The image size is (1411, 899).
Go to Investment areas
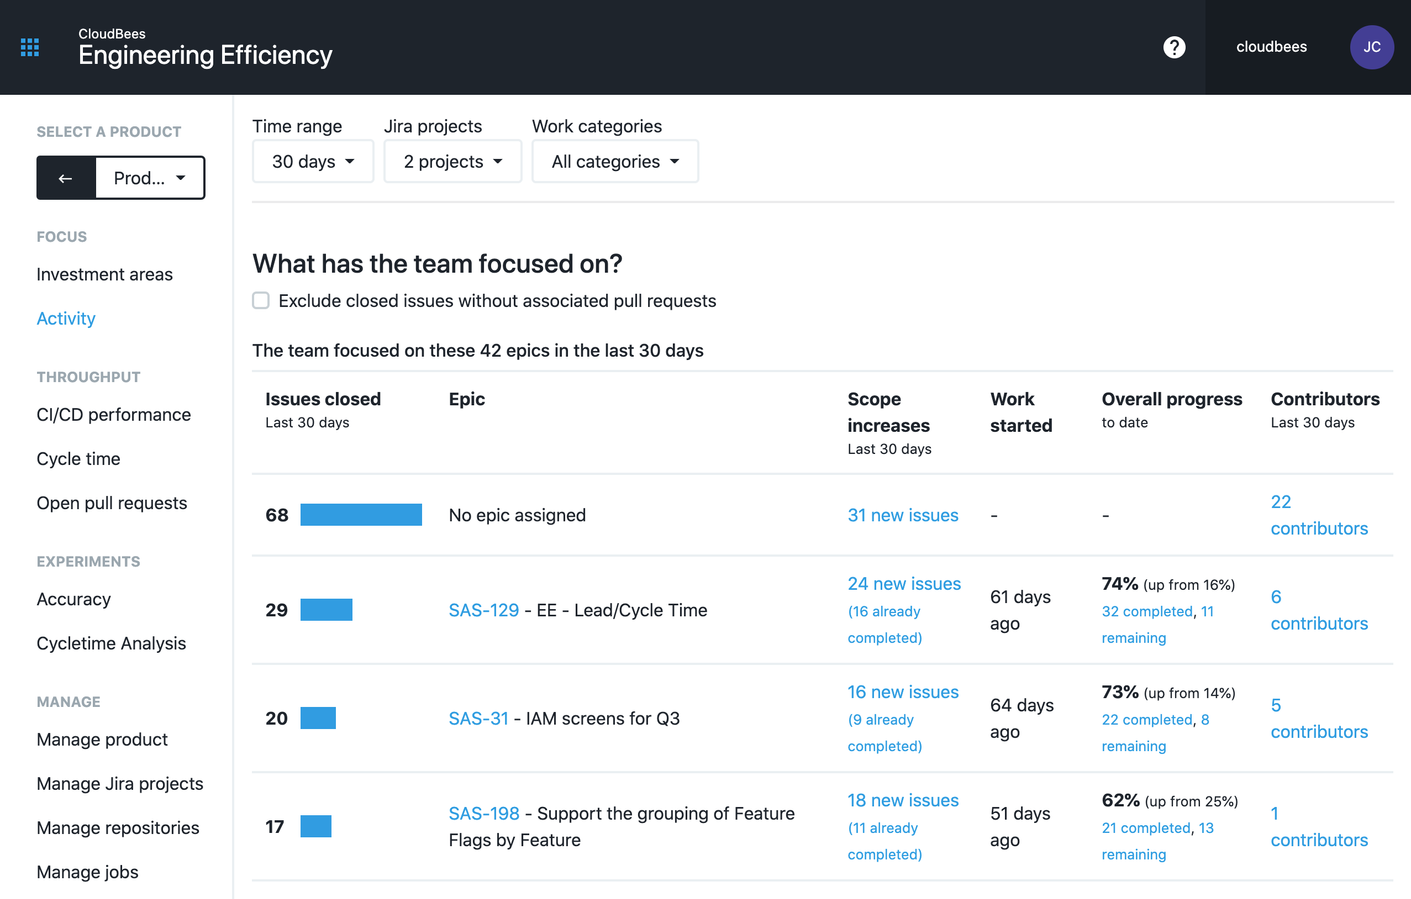point(105,274)
